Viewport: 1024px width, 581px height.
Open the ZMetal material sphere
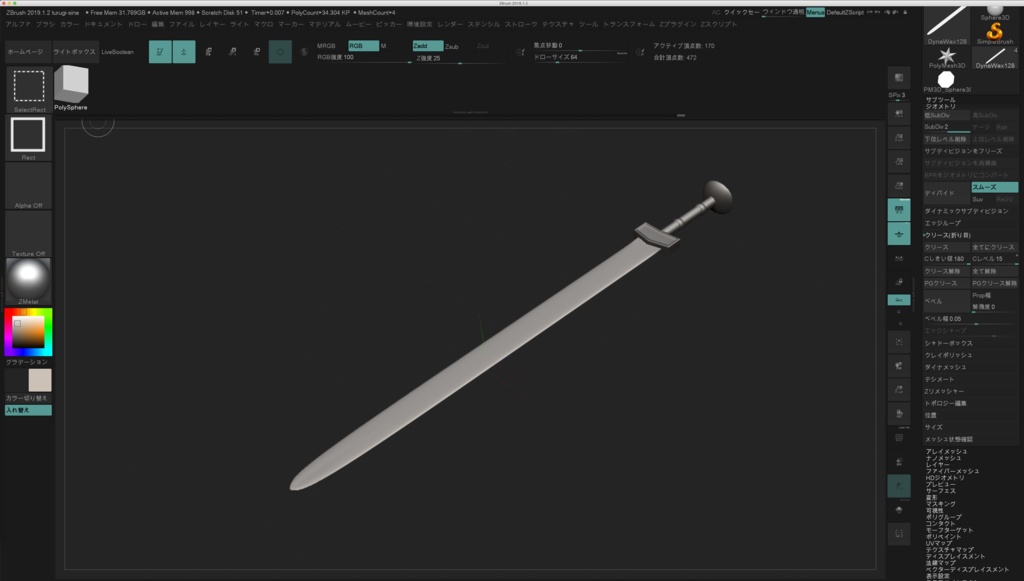[29, 281]
